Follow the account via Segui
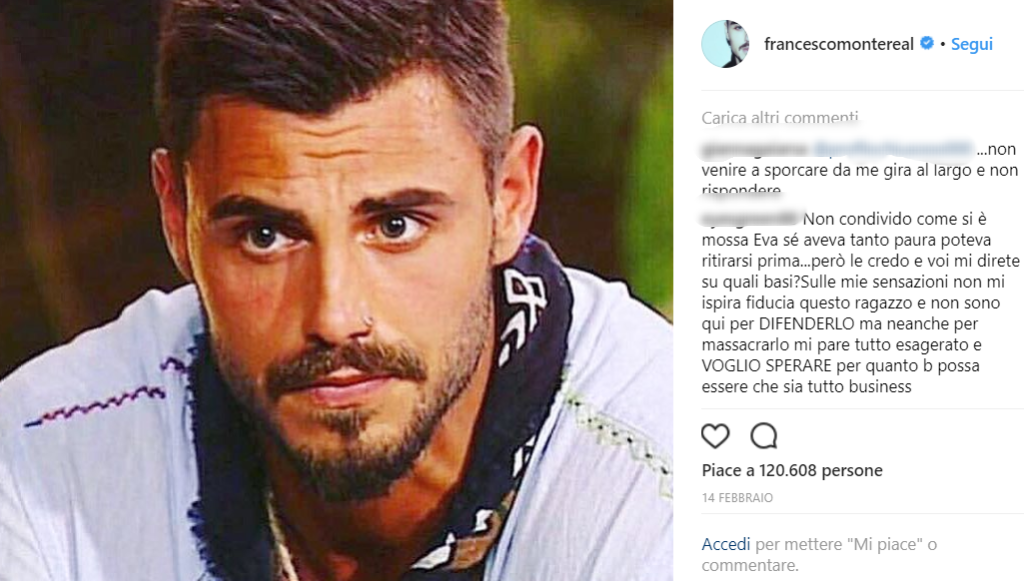The image size is (1024, 581). (x=971, y=44)
